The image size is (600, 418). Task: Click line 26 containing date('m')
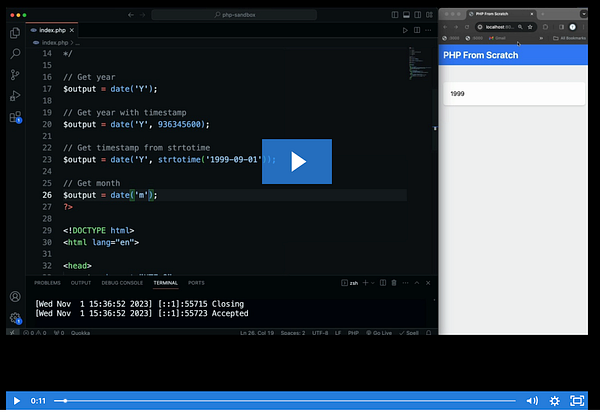point(235,195)
